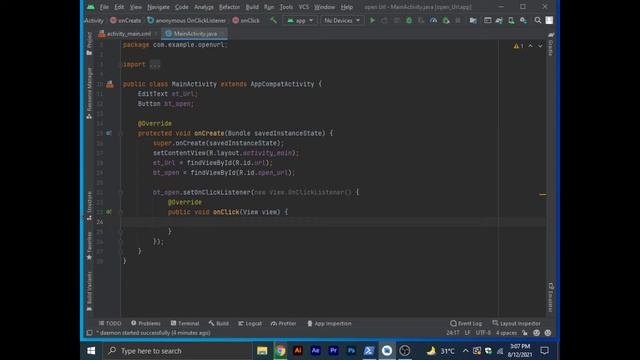Viewport: 640px width, 360px height.
Task: Click anonymous OnClickListener breadcrumb
Action: click(187, 20)
